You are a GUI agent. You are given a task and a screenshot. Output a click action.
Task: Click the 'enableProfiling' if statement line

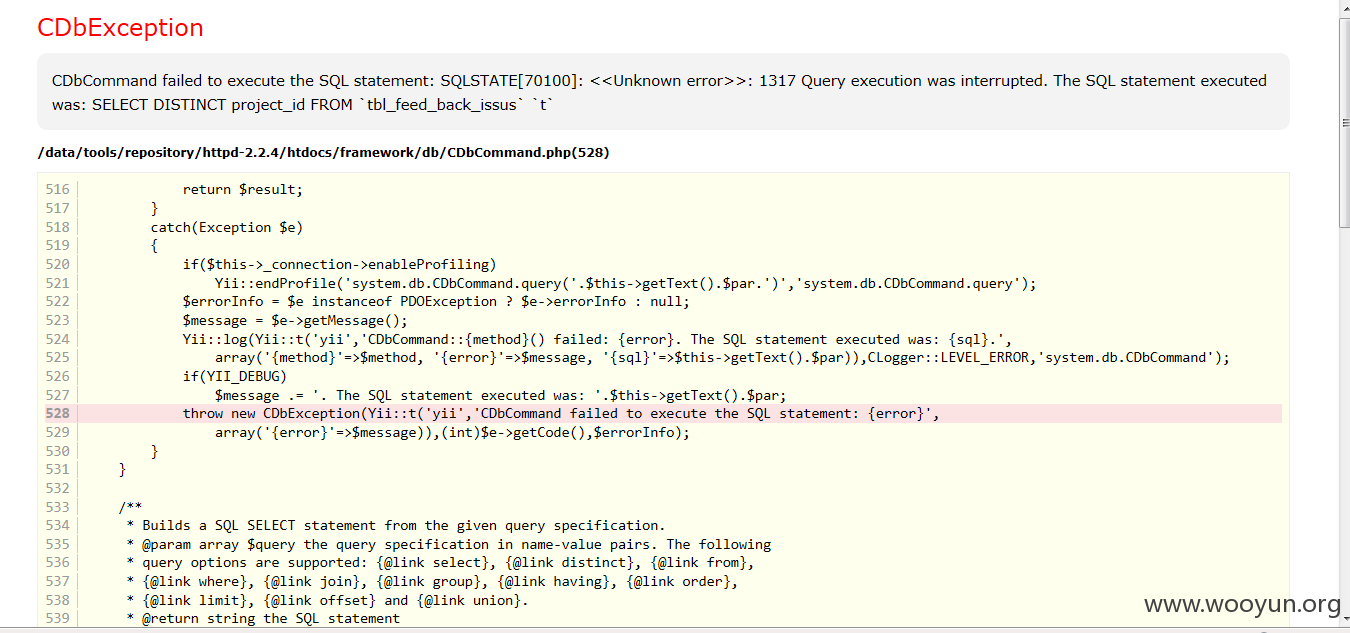click(x=339, y=264)
